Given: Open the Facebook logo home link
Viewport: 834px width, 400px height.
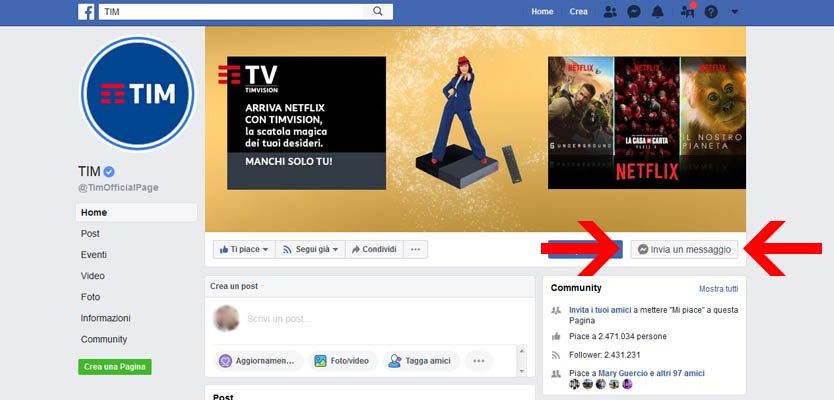Looking at the screenshot, I should pos(86,12).
